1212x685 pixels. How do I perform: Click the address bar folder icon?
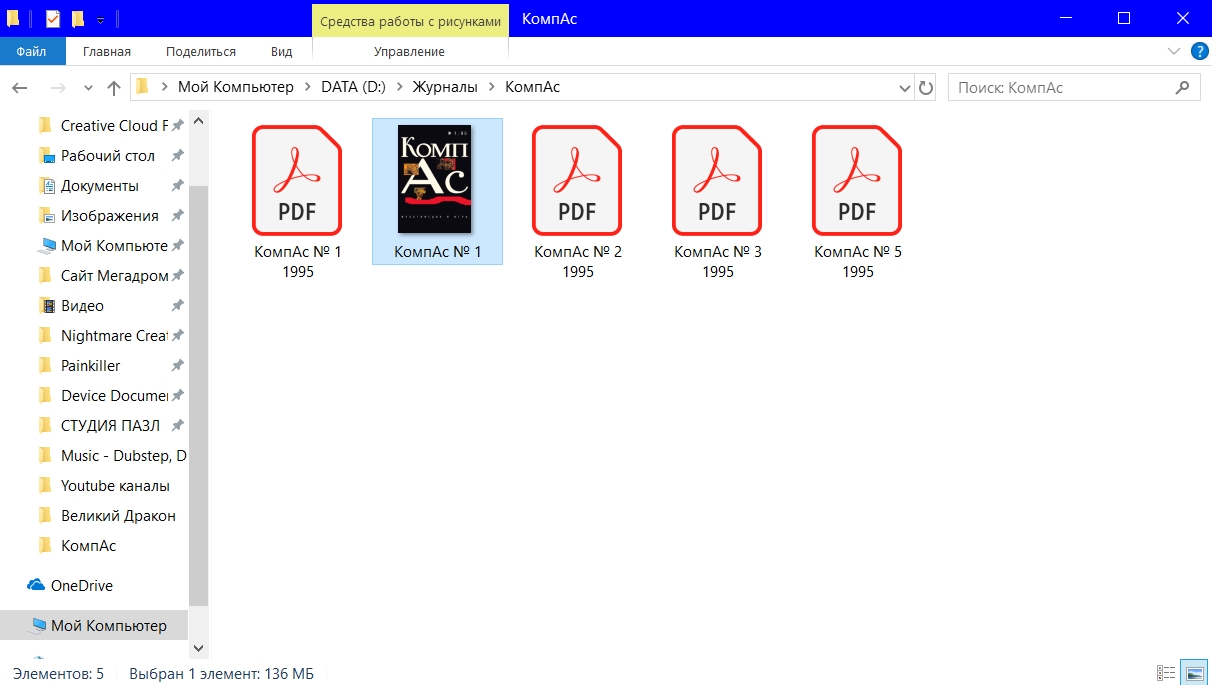143,87
